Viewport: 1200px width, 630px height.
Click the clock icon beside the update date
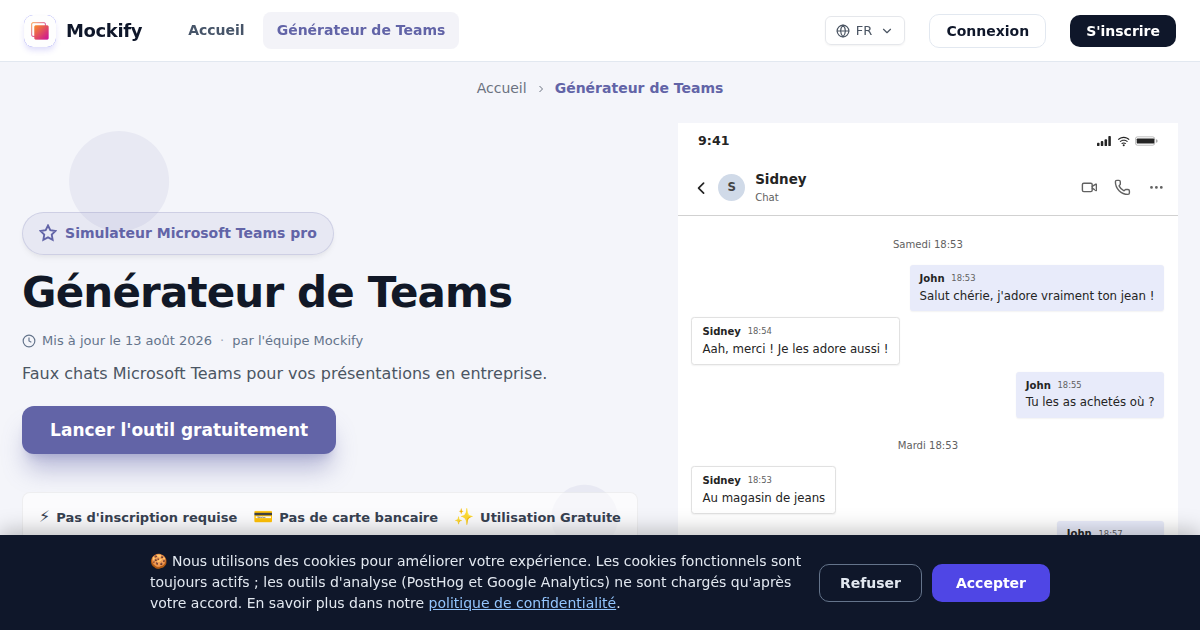[x=29, y=341]
